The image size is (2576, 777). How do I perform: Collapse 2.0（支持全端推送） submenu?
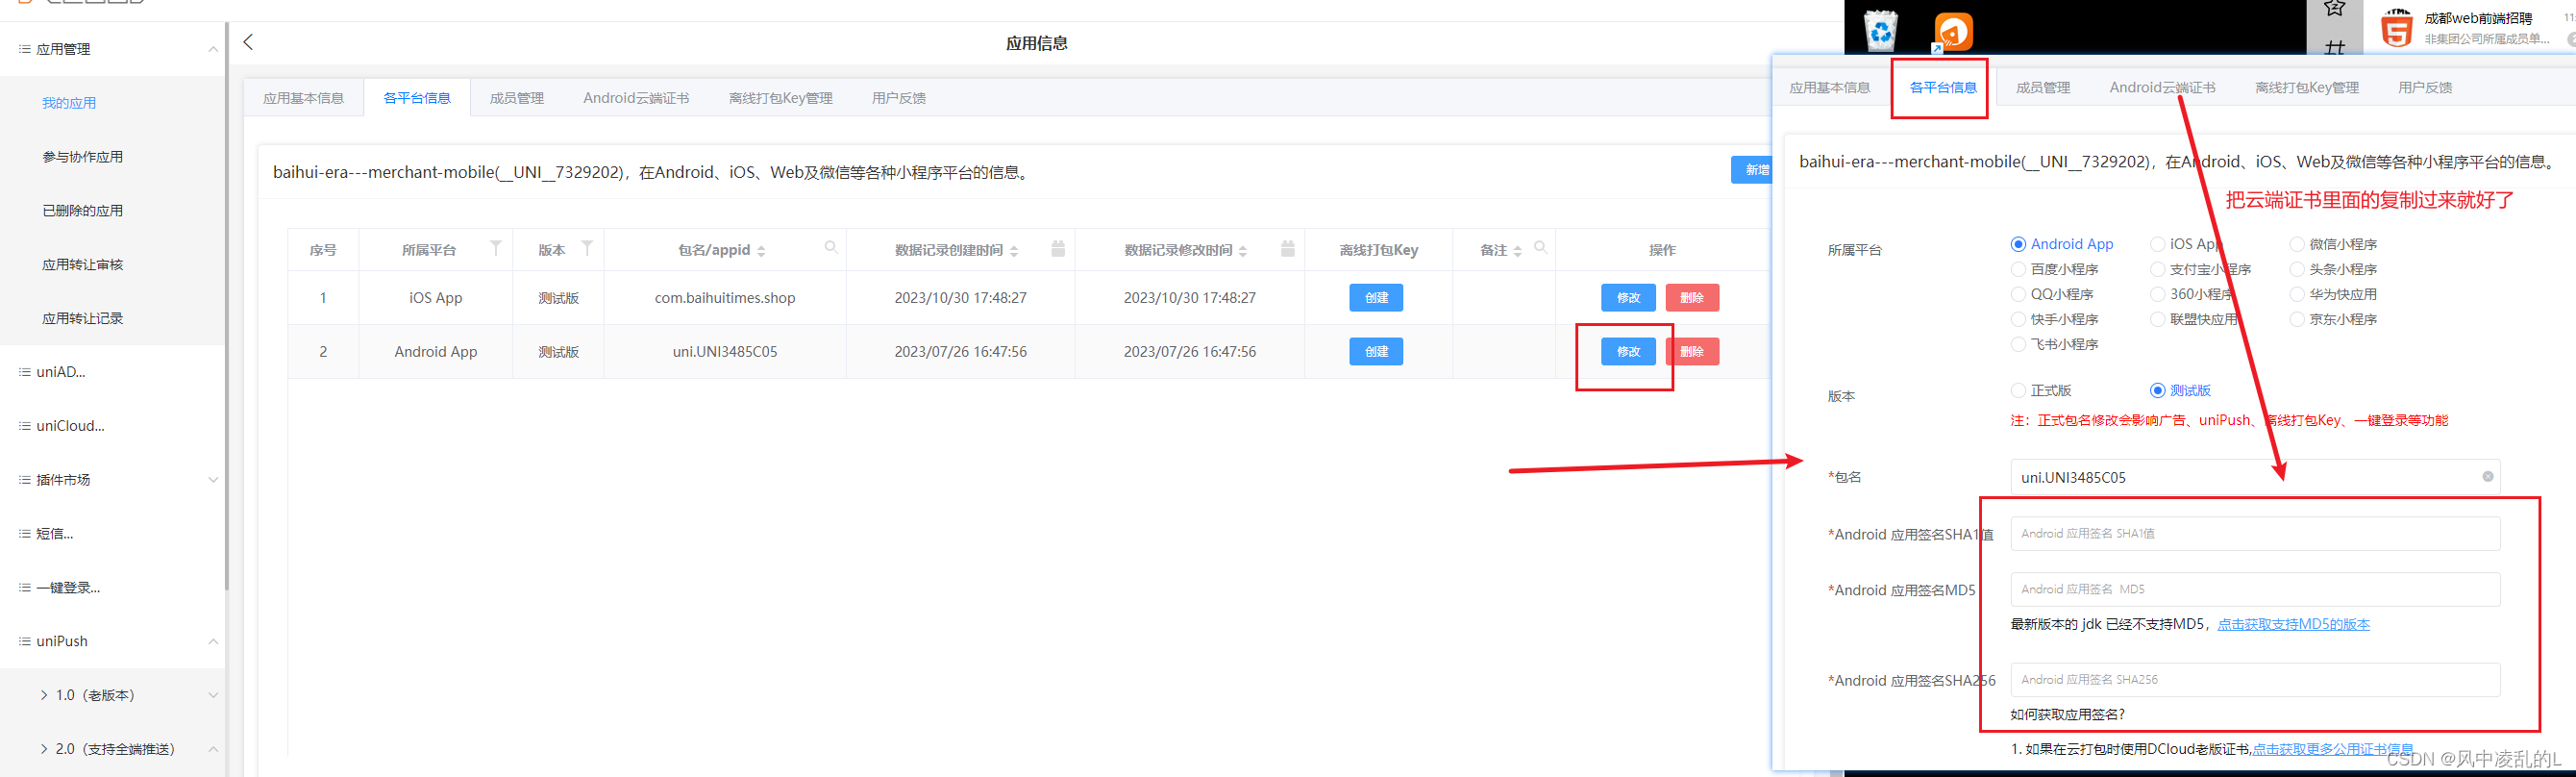click(x=213, y=749)
